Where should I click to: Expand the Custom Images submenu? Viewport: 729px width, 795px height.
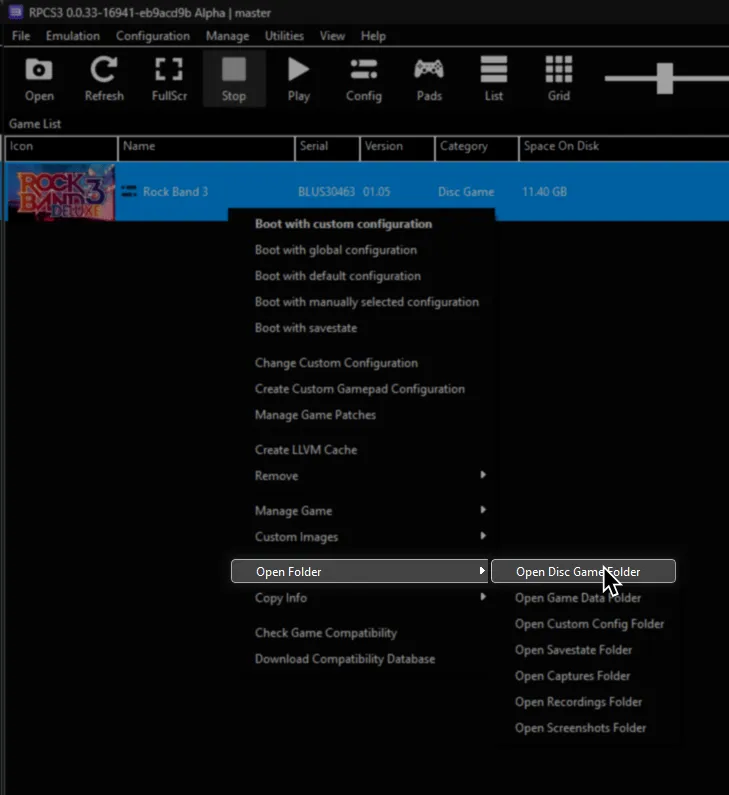pos(362,536)
